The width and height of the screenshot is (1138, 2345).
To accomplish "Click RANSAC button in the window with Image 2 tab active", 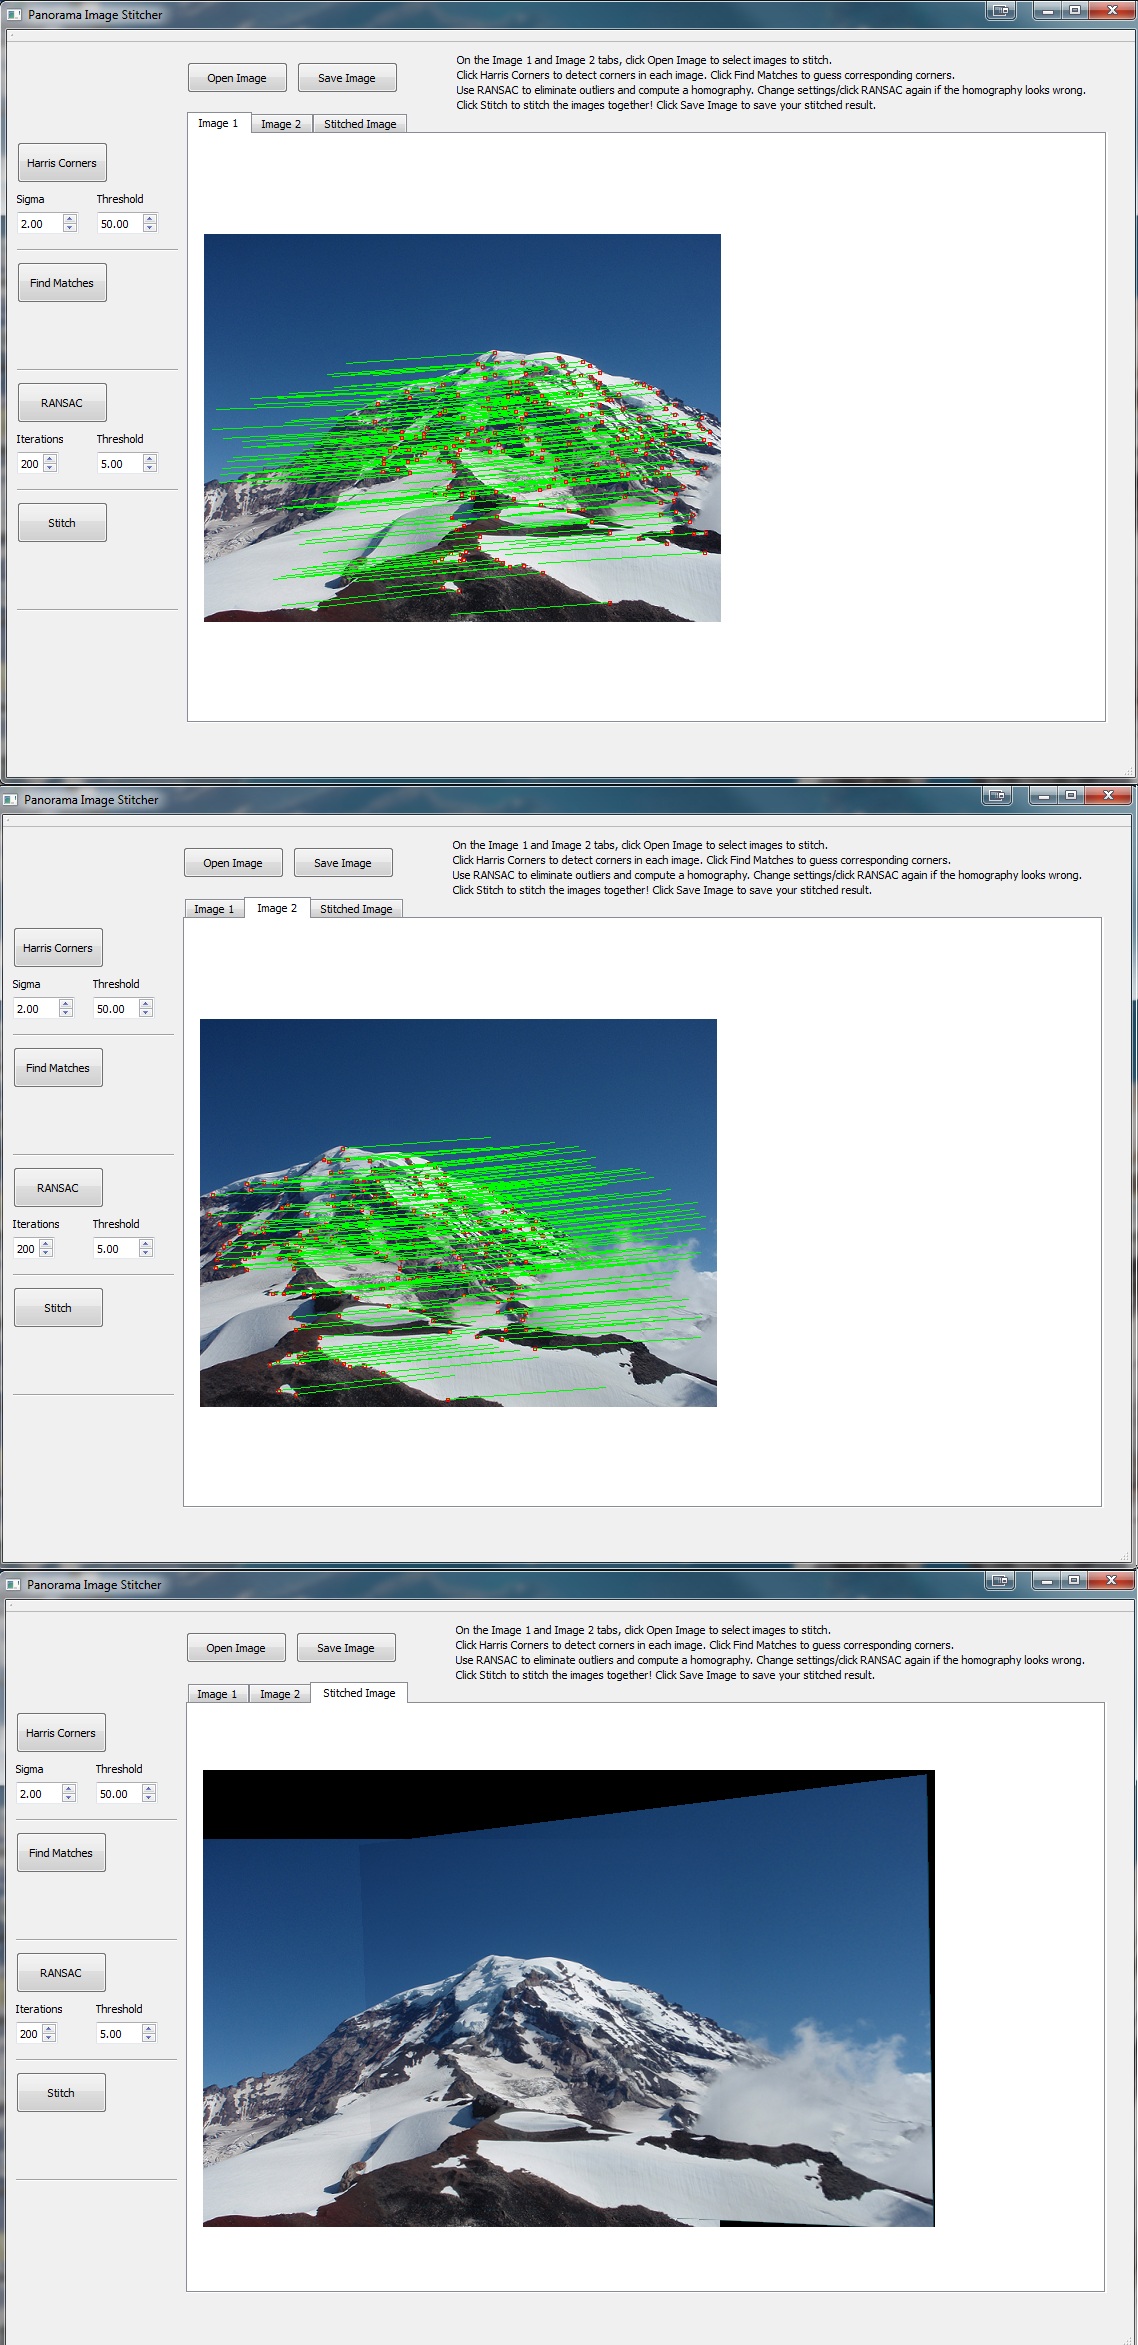I will pyautogui.click(x=58, y=1188).
